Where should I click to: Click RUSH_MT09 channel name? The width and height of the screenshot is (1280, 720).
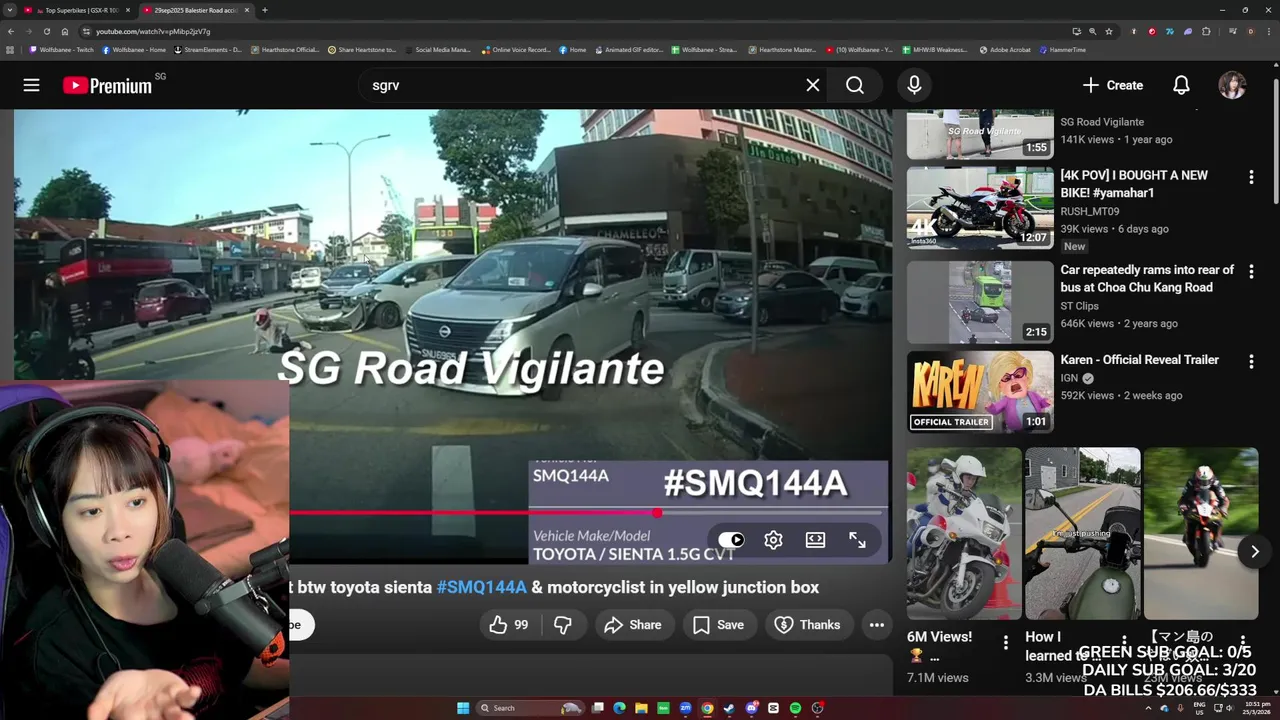pos(1089,211)
